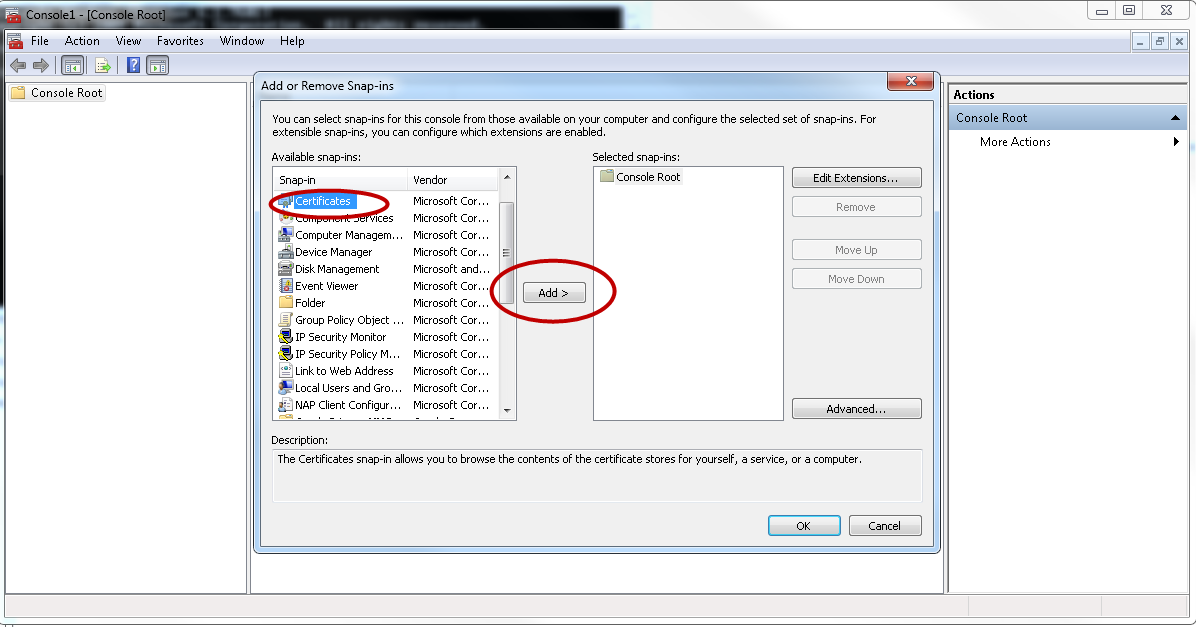Select Device Manager snap-in name
The height and width of the screenshot is (627, 1196).
click(x=334, y=252)
